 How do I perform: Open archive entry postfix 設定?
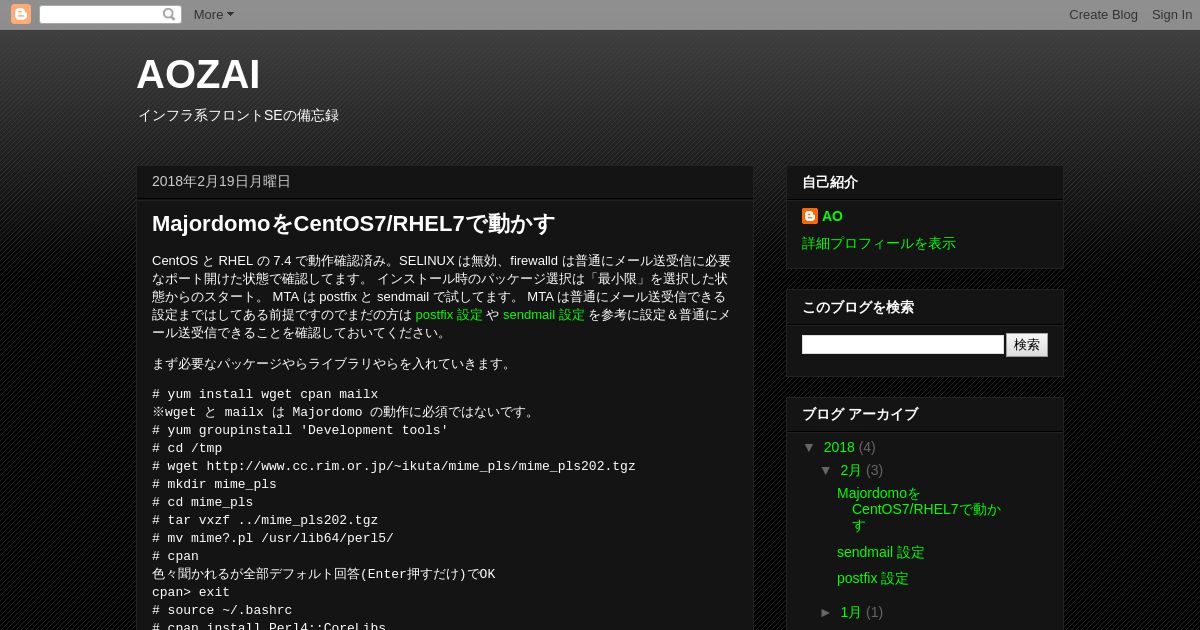coord(873,578)
